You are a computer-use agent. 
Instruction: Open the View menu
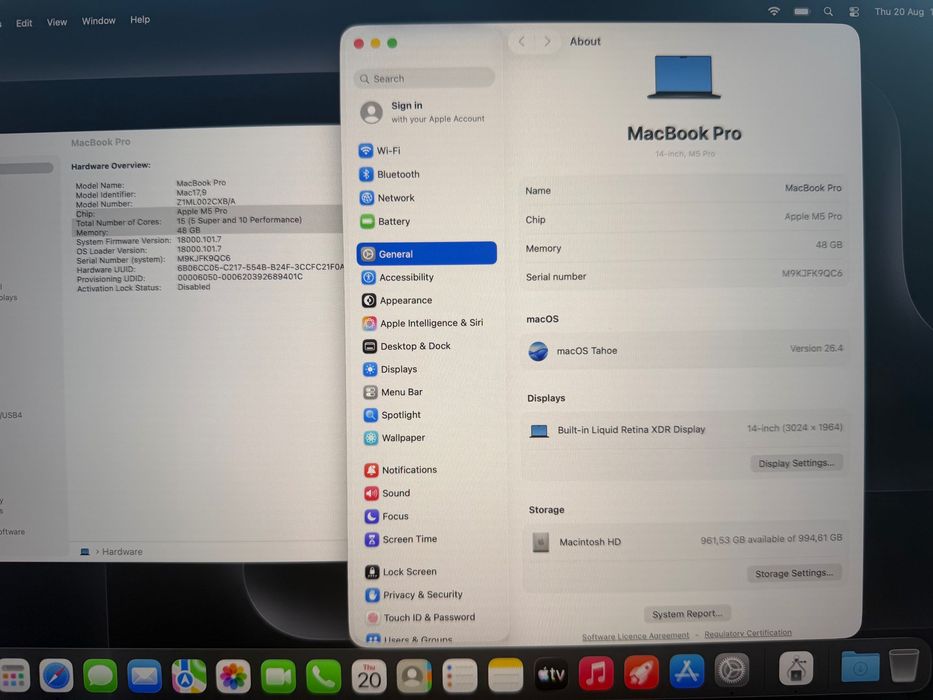tap(57, 22)
